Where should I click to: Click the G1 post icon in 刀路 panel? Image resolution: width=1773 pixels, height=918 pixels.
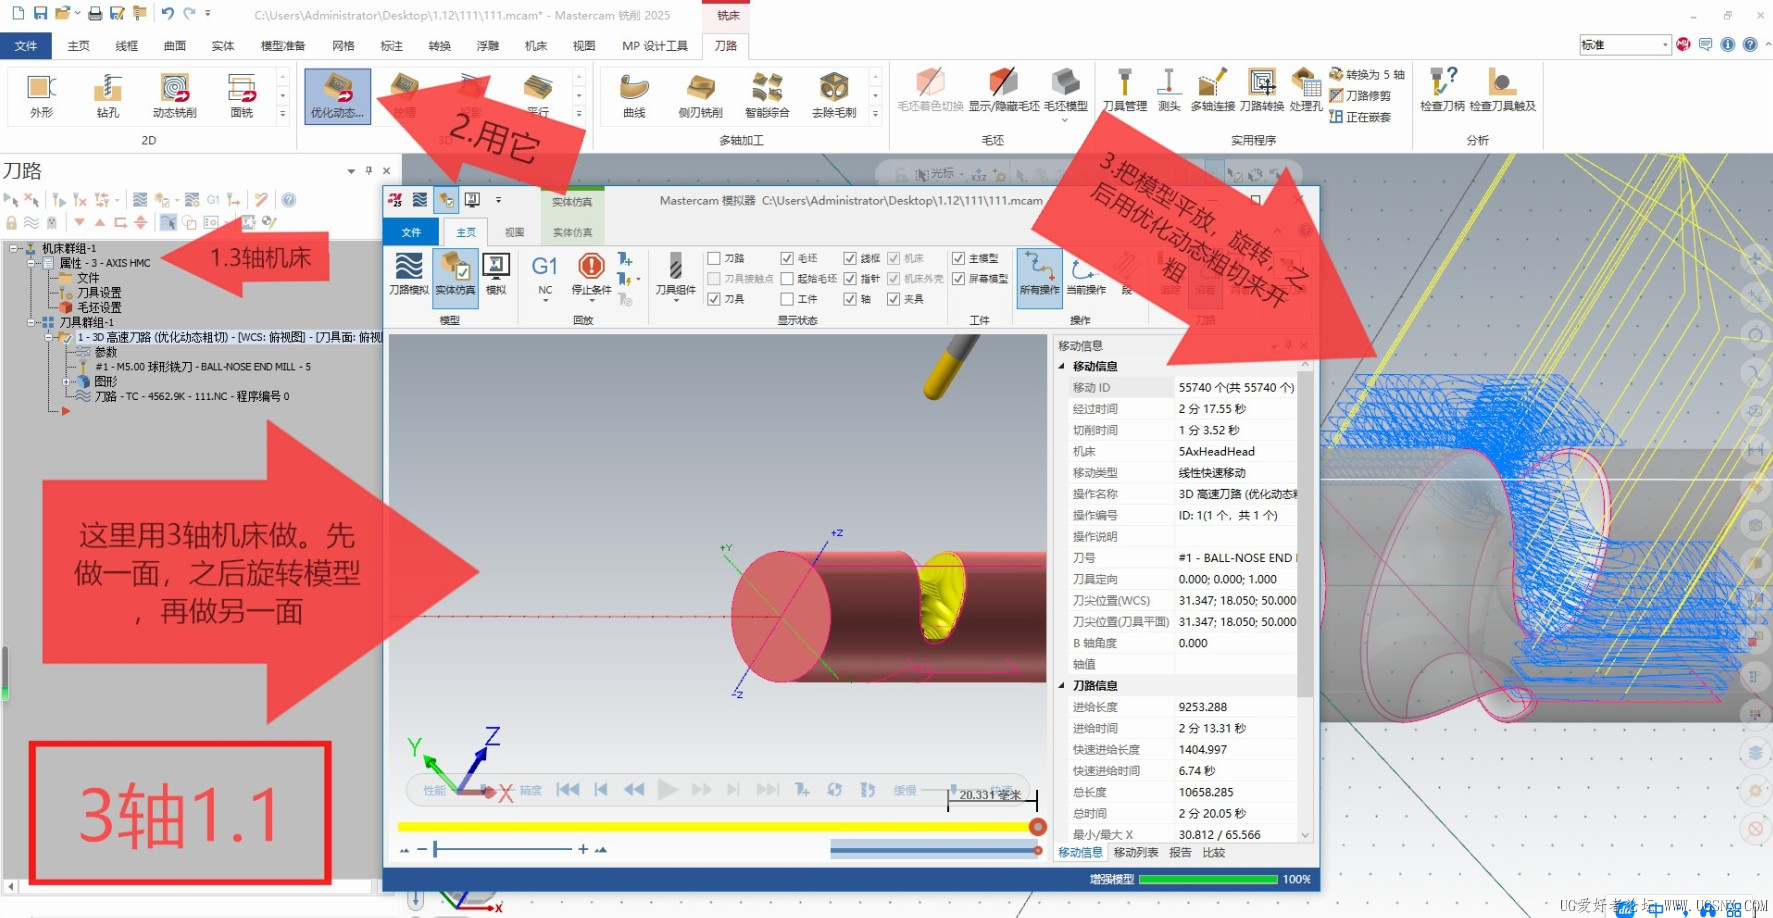[212, 200]
